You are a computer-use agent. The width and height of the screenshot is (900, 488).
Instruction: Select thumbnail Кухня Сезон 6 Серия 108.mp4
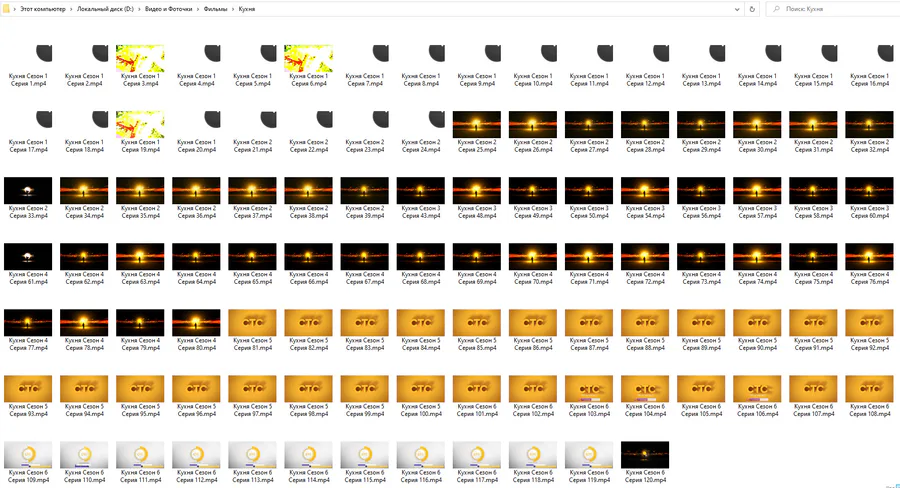869,388
